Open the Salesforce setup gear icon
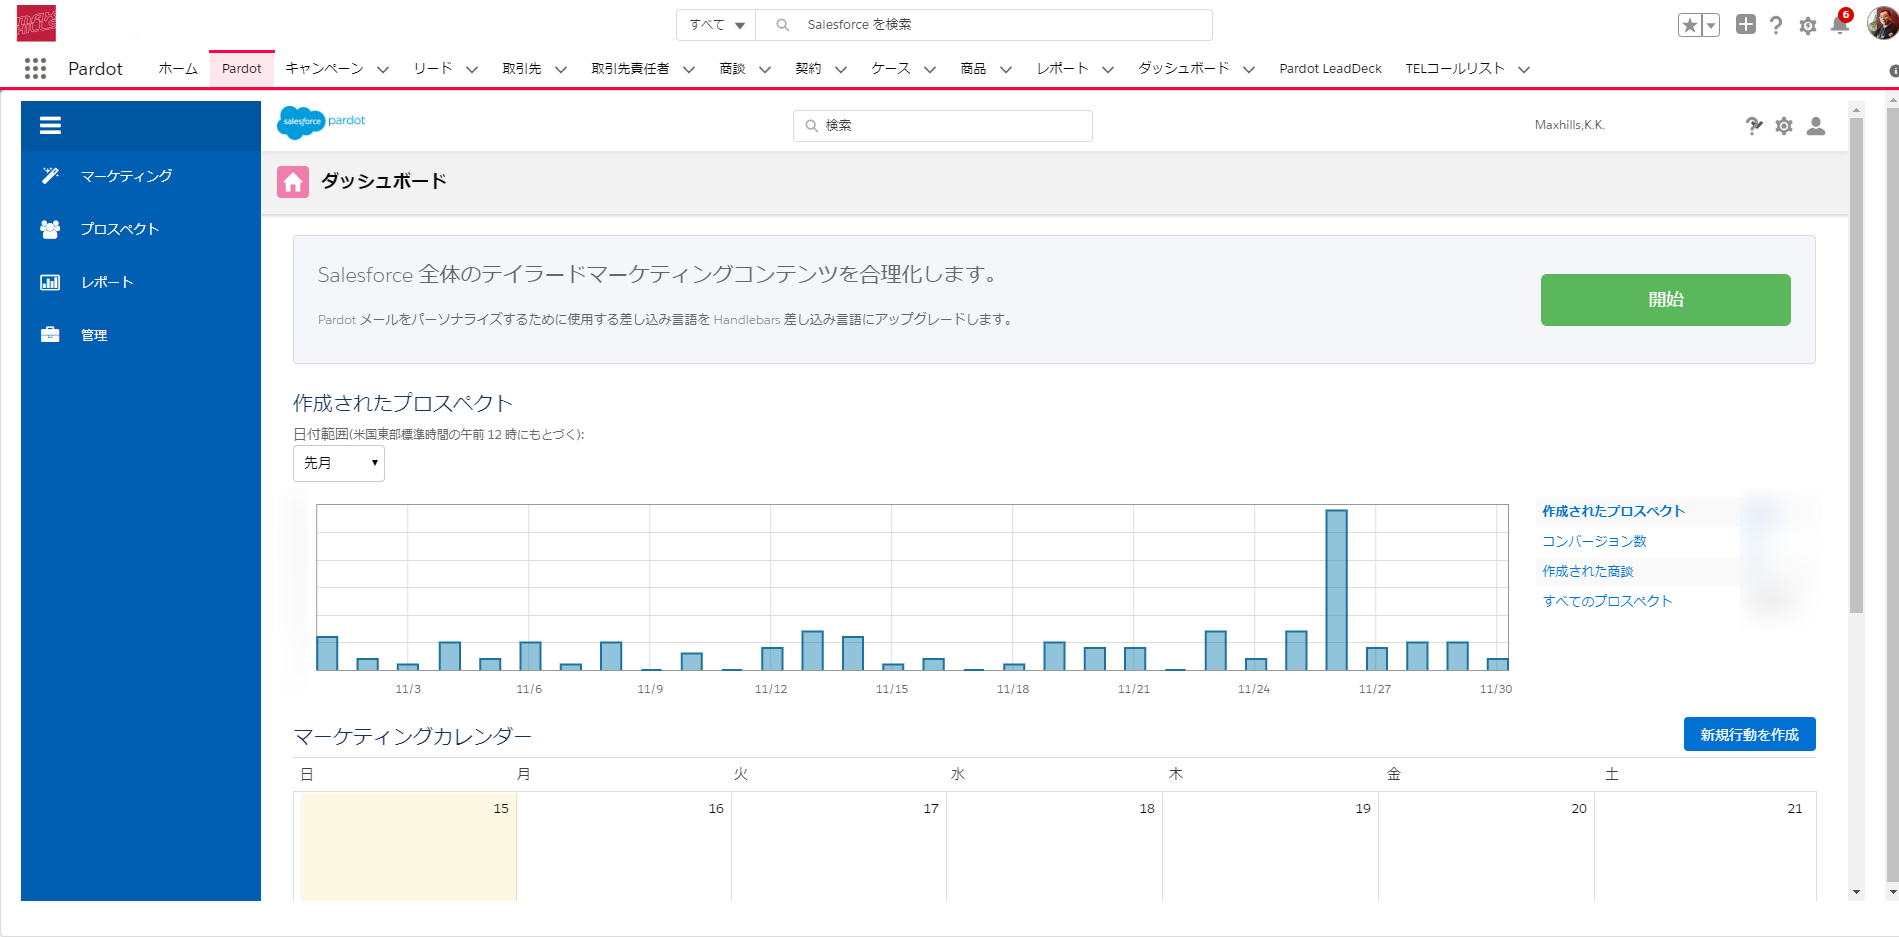 [1807, 26]
